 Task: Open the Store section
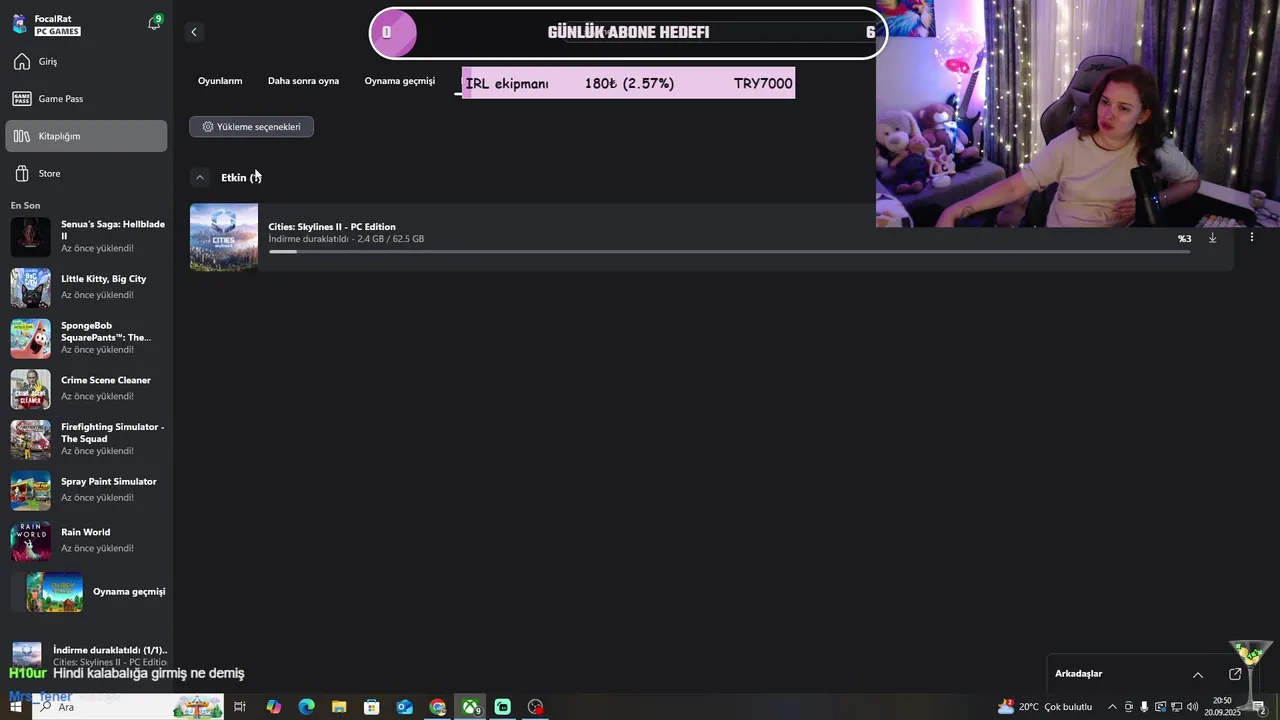86,174
